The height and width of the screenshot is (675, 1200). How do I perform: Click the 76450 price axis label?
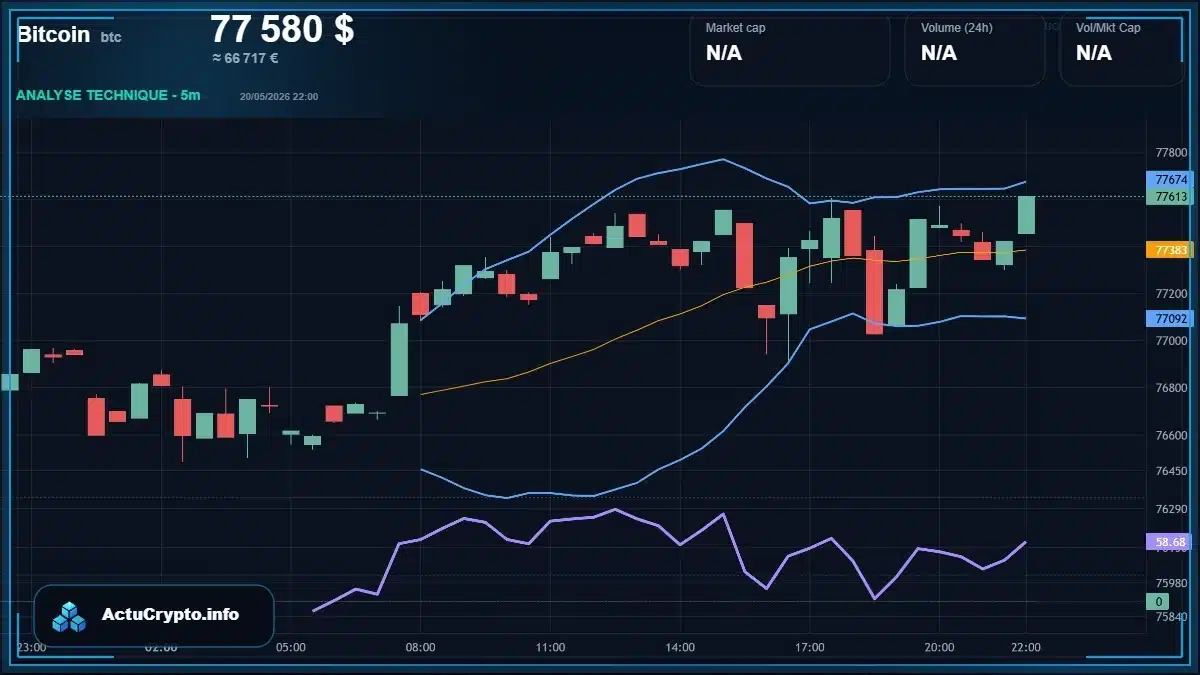1171,471
